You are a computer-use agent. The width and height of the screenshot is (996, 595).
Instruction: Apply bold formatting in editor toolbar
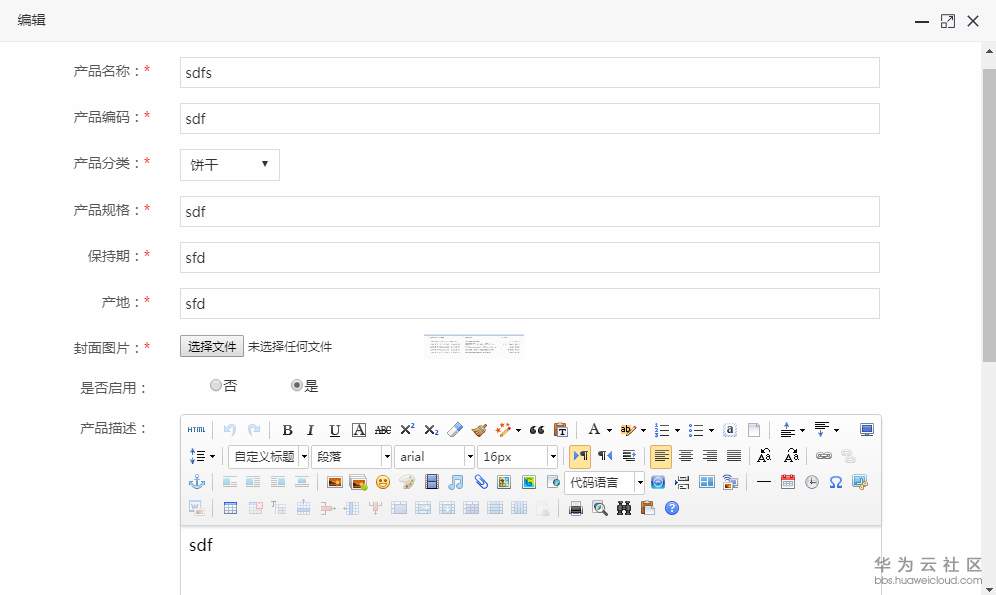pyautogui.click(x=287, y=430)
